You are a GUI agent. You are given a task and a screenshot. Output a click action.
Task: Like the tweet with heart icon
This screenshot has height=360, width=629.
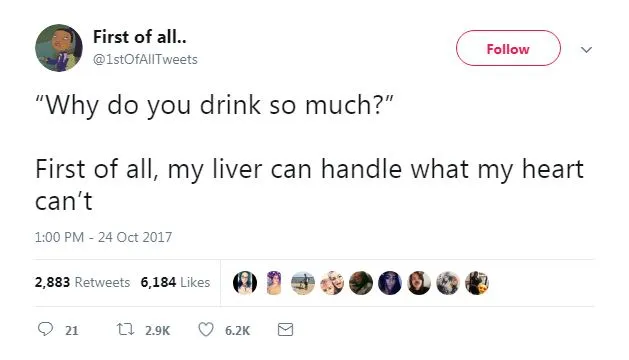[206, 329]
